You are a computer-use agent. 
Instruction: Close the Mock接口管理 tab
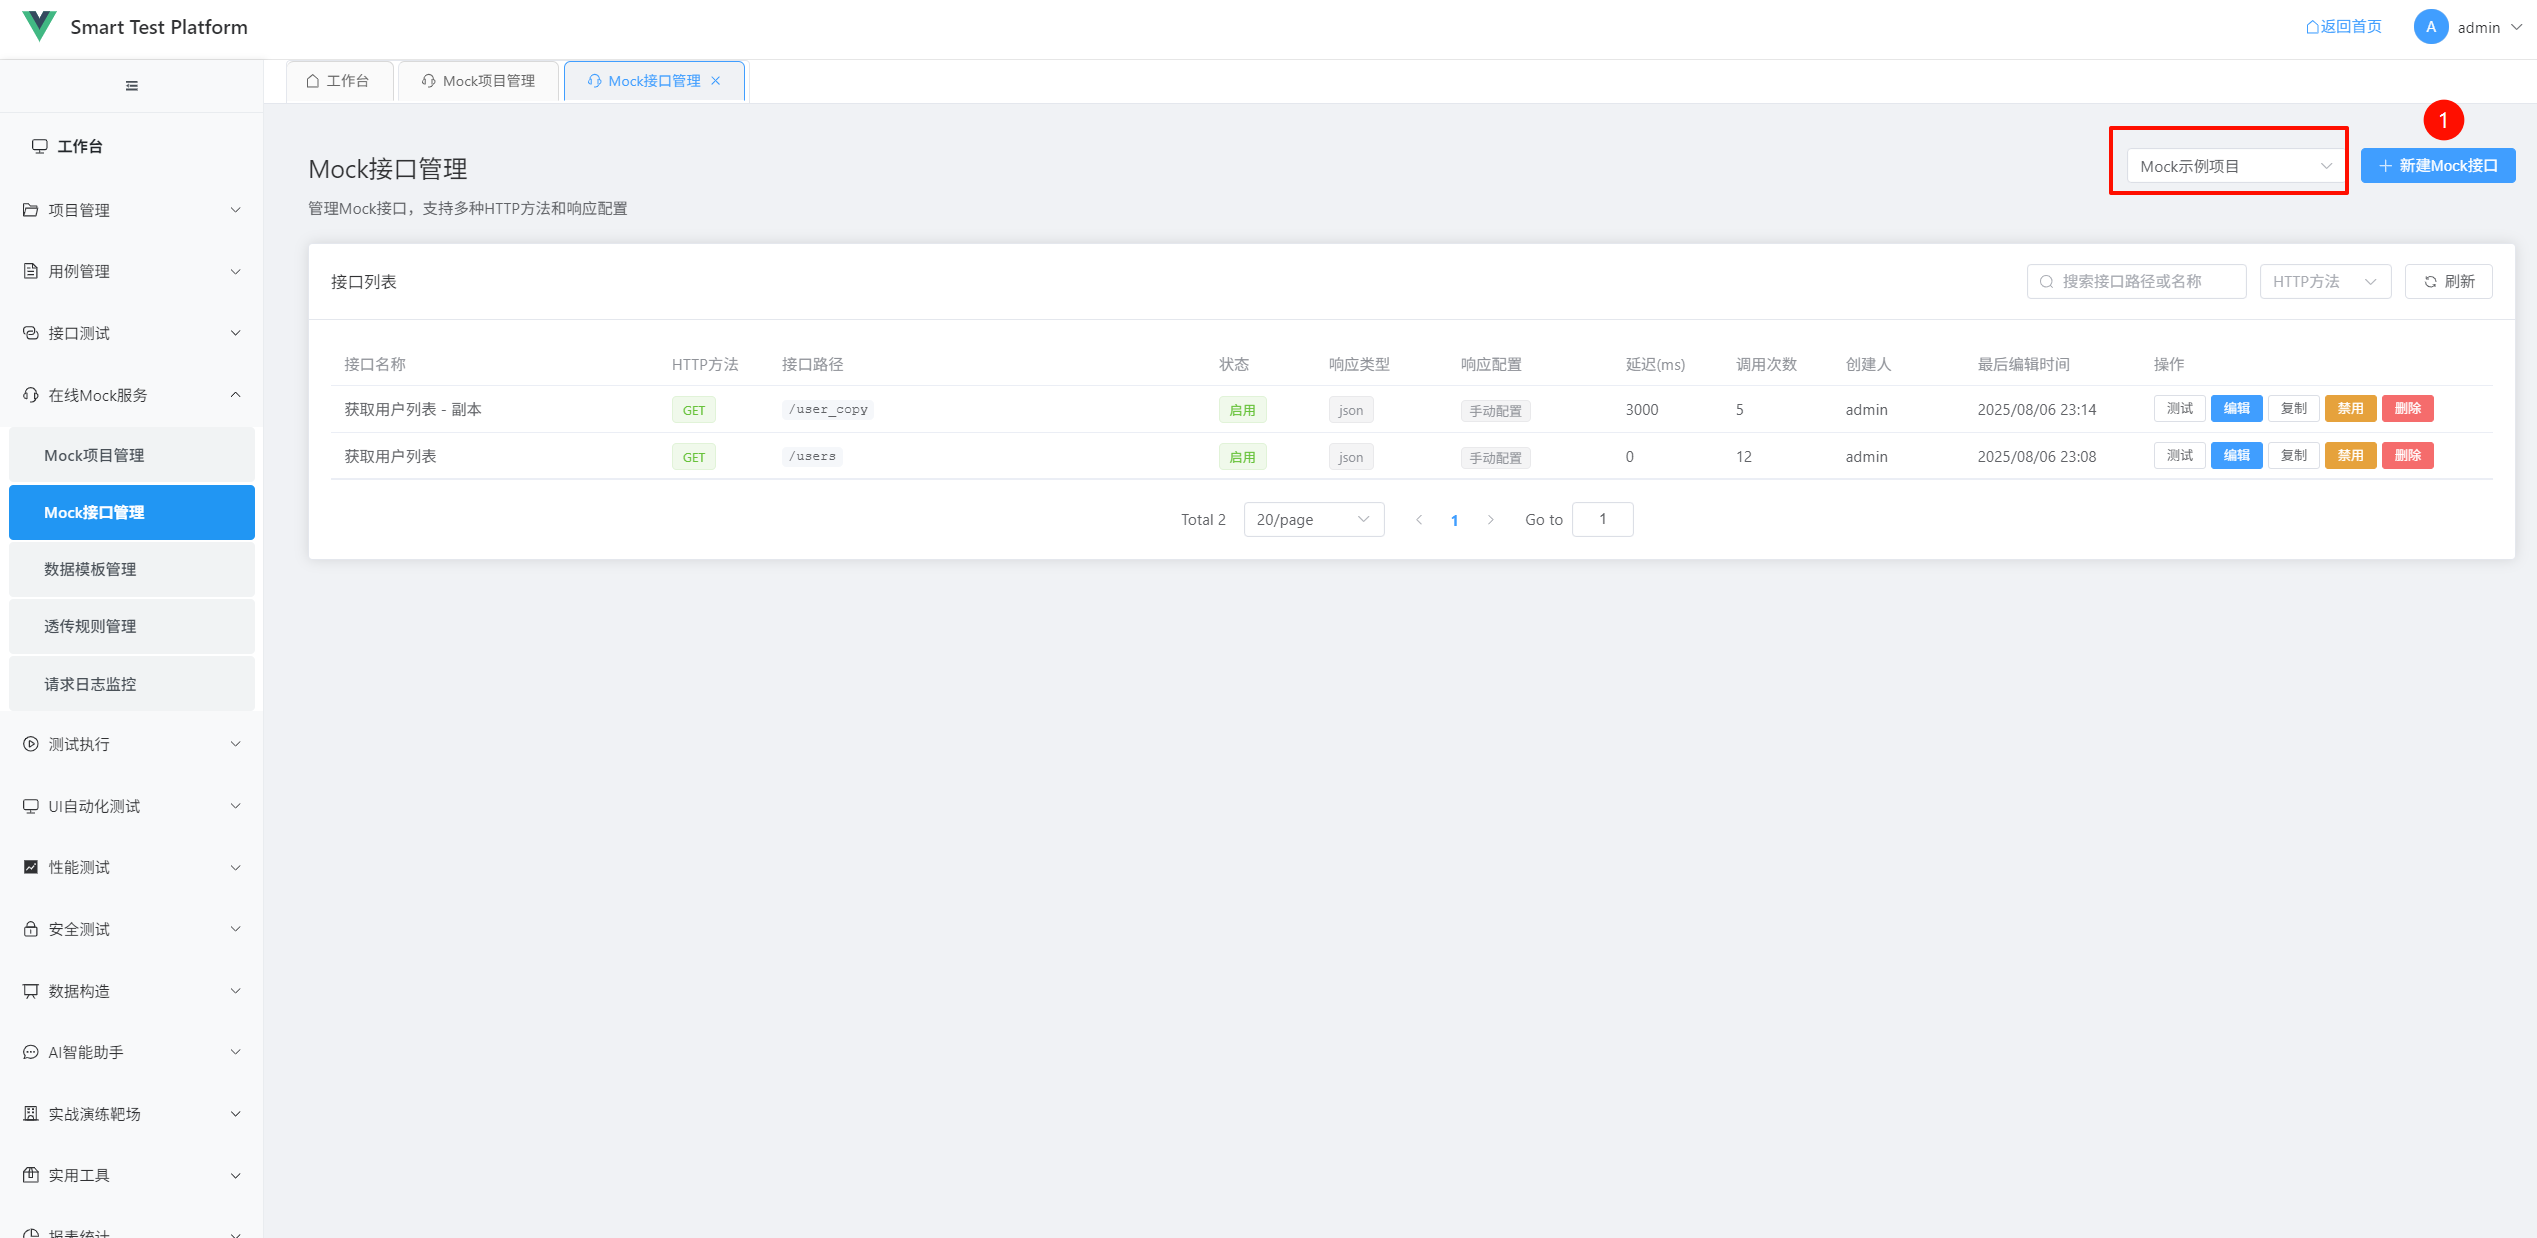pos(716,81)
